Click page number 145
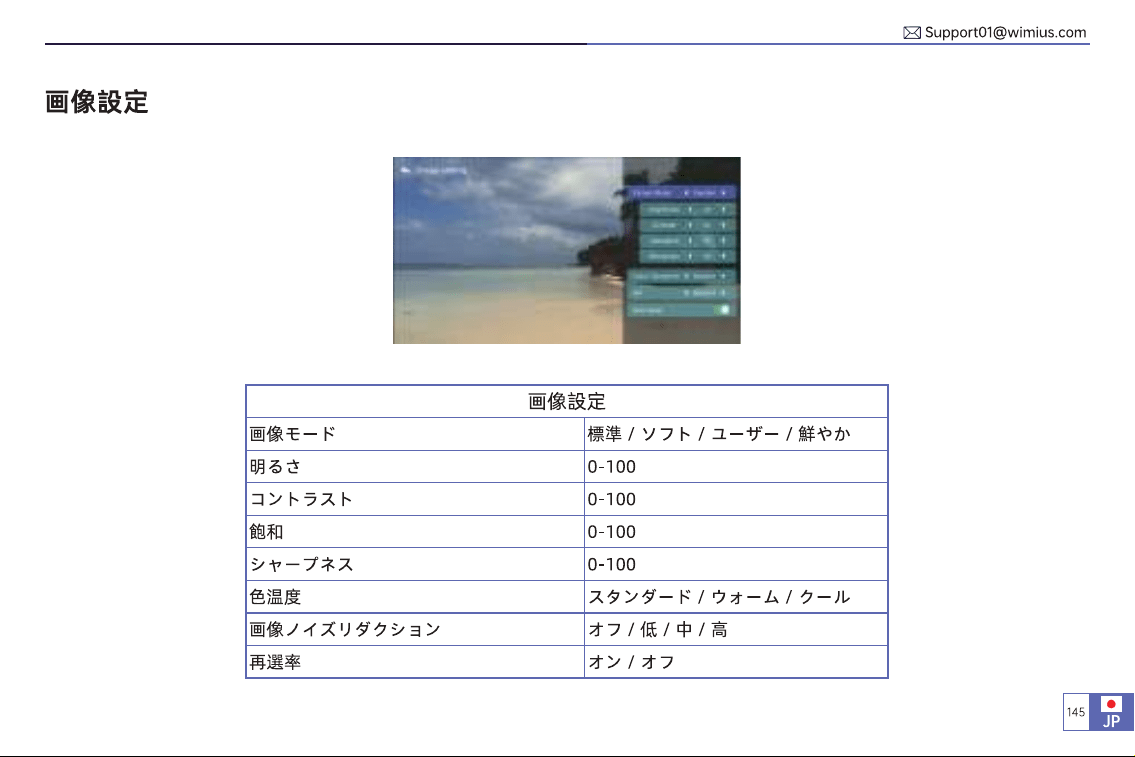The image size is (1135, 757). point(1076,712)
